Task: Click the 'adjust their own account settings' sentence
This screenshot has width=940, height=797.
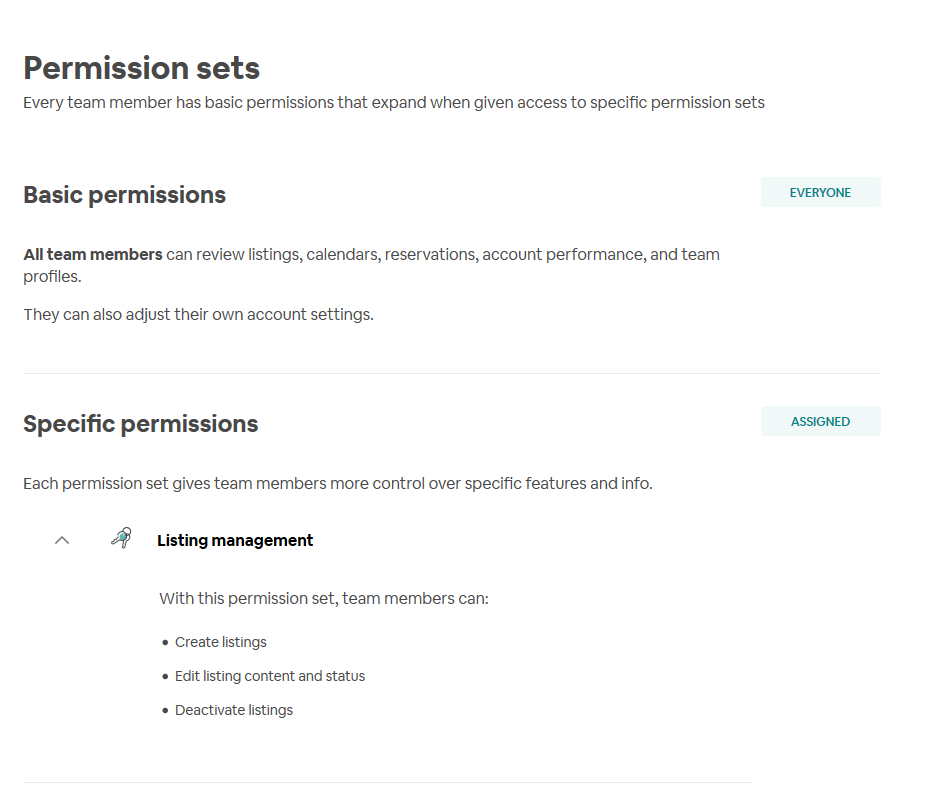Action: (198, 315)
